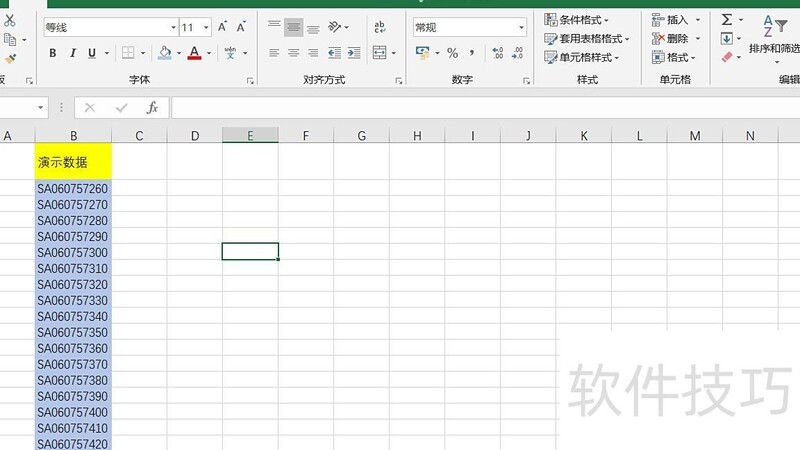Screen dimensions: 800x450
Task: Click into the formula bar input
Action: coord(486,108)
